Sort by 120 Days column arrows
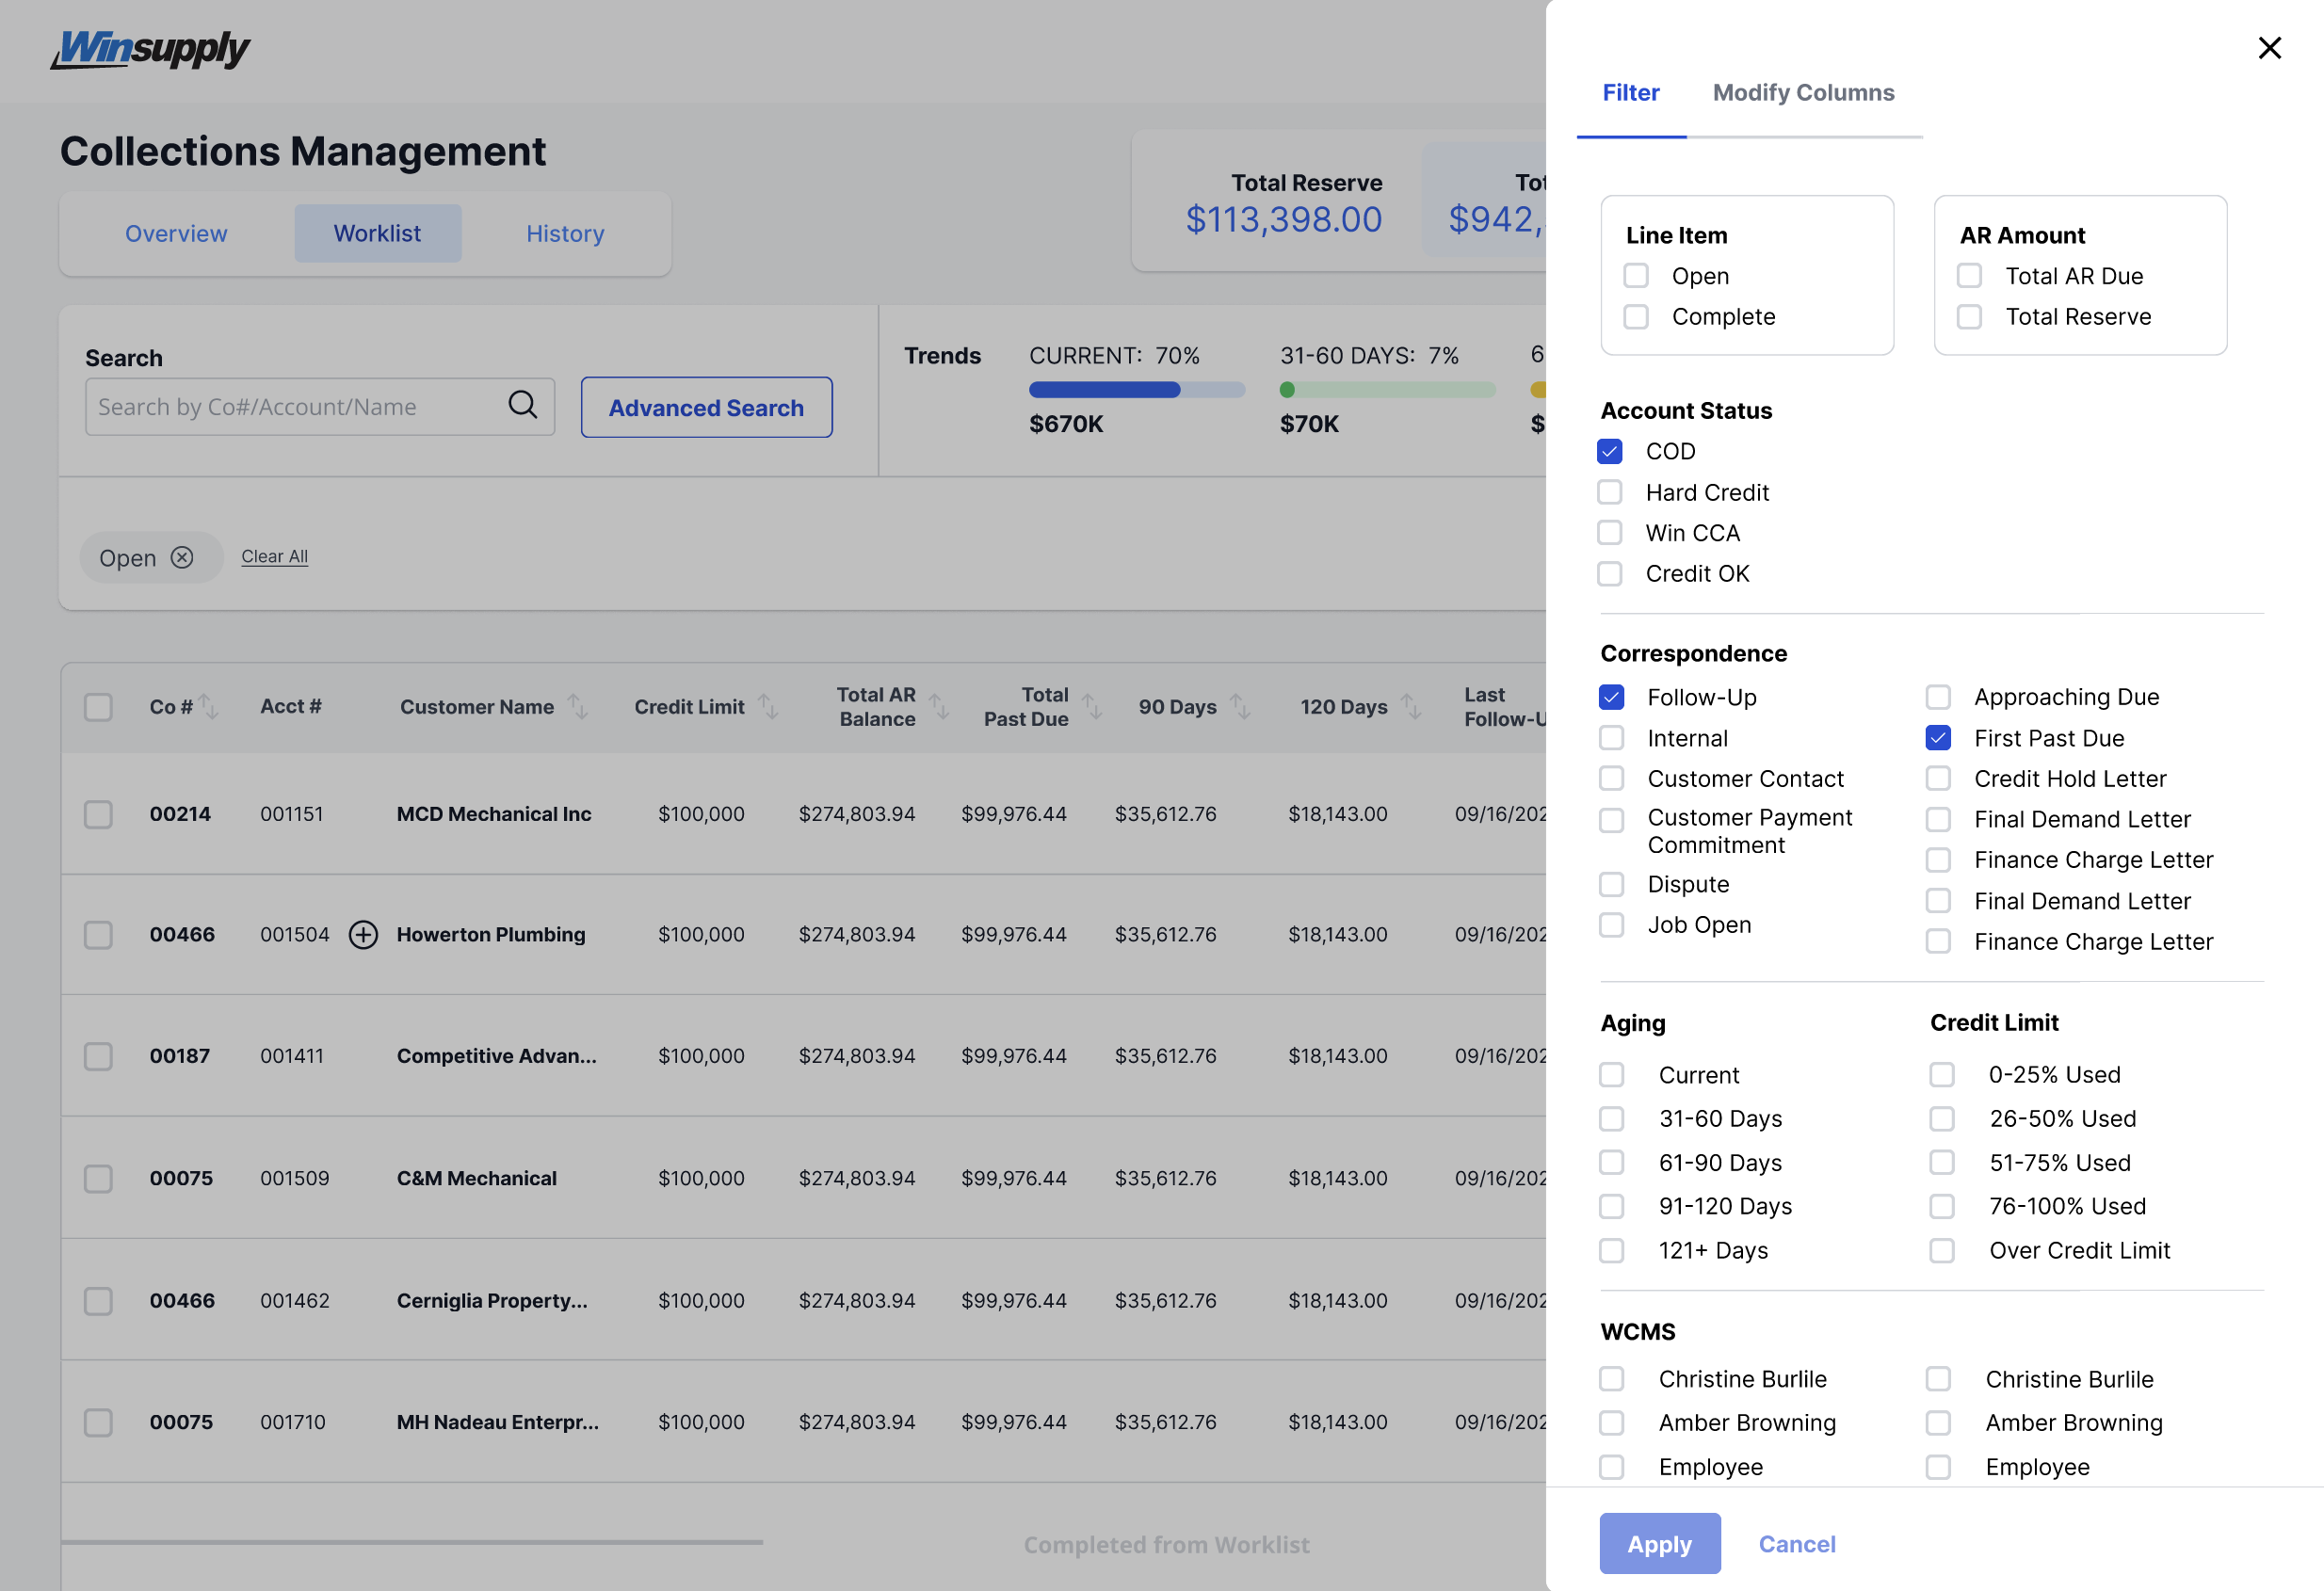The image size is (2324, 1591). click(x=1411, y=706)
